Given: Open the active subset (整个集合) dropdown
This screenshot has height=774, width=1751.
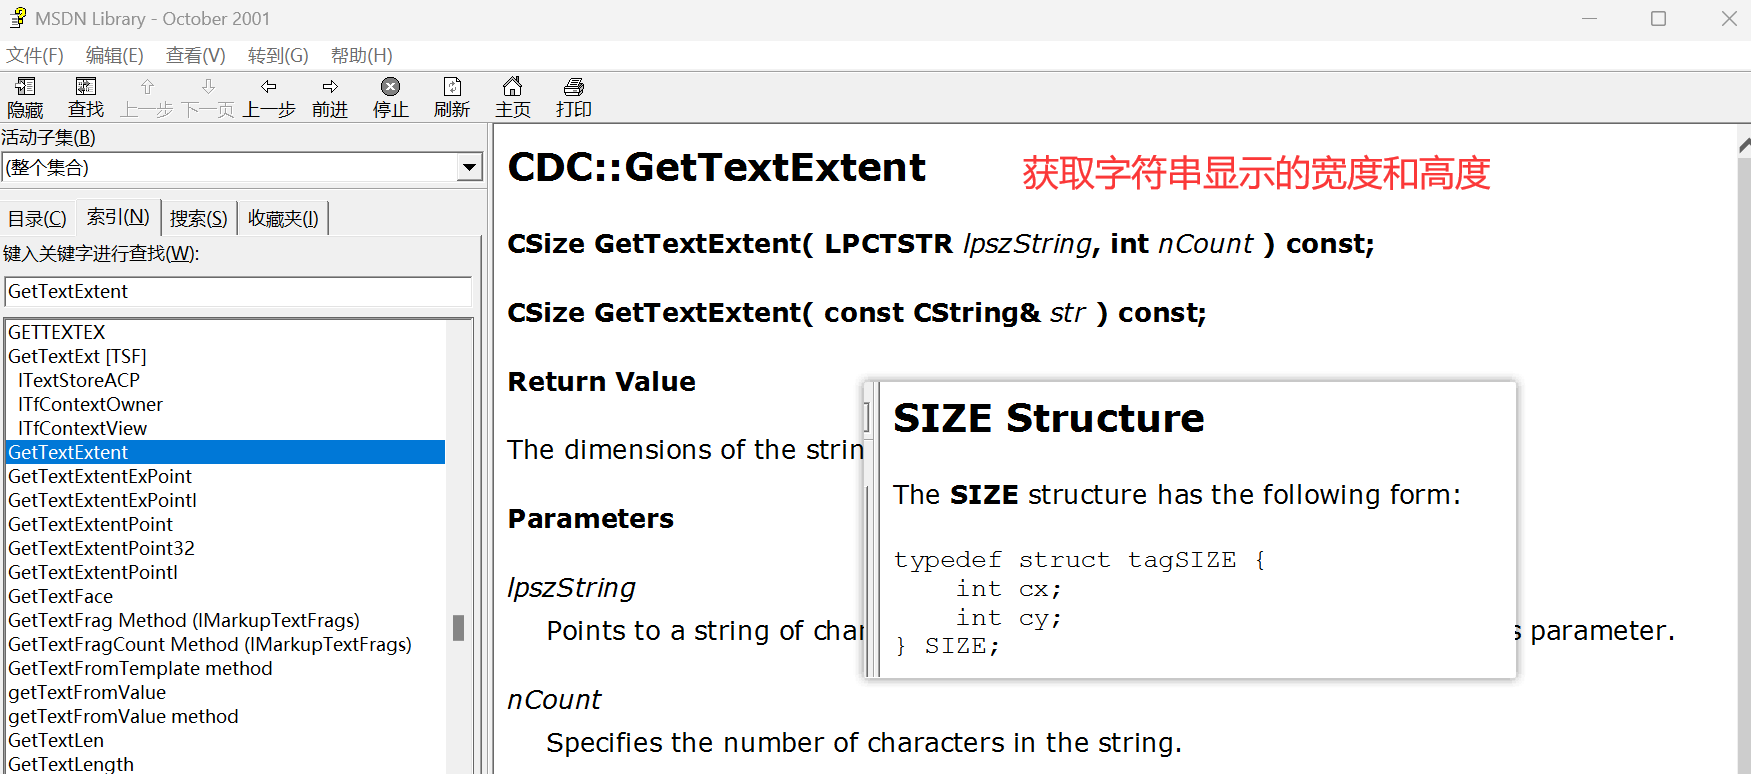Looking at the screenshot, I should pos(469,167).
